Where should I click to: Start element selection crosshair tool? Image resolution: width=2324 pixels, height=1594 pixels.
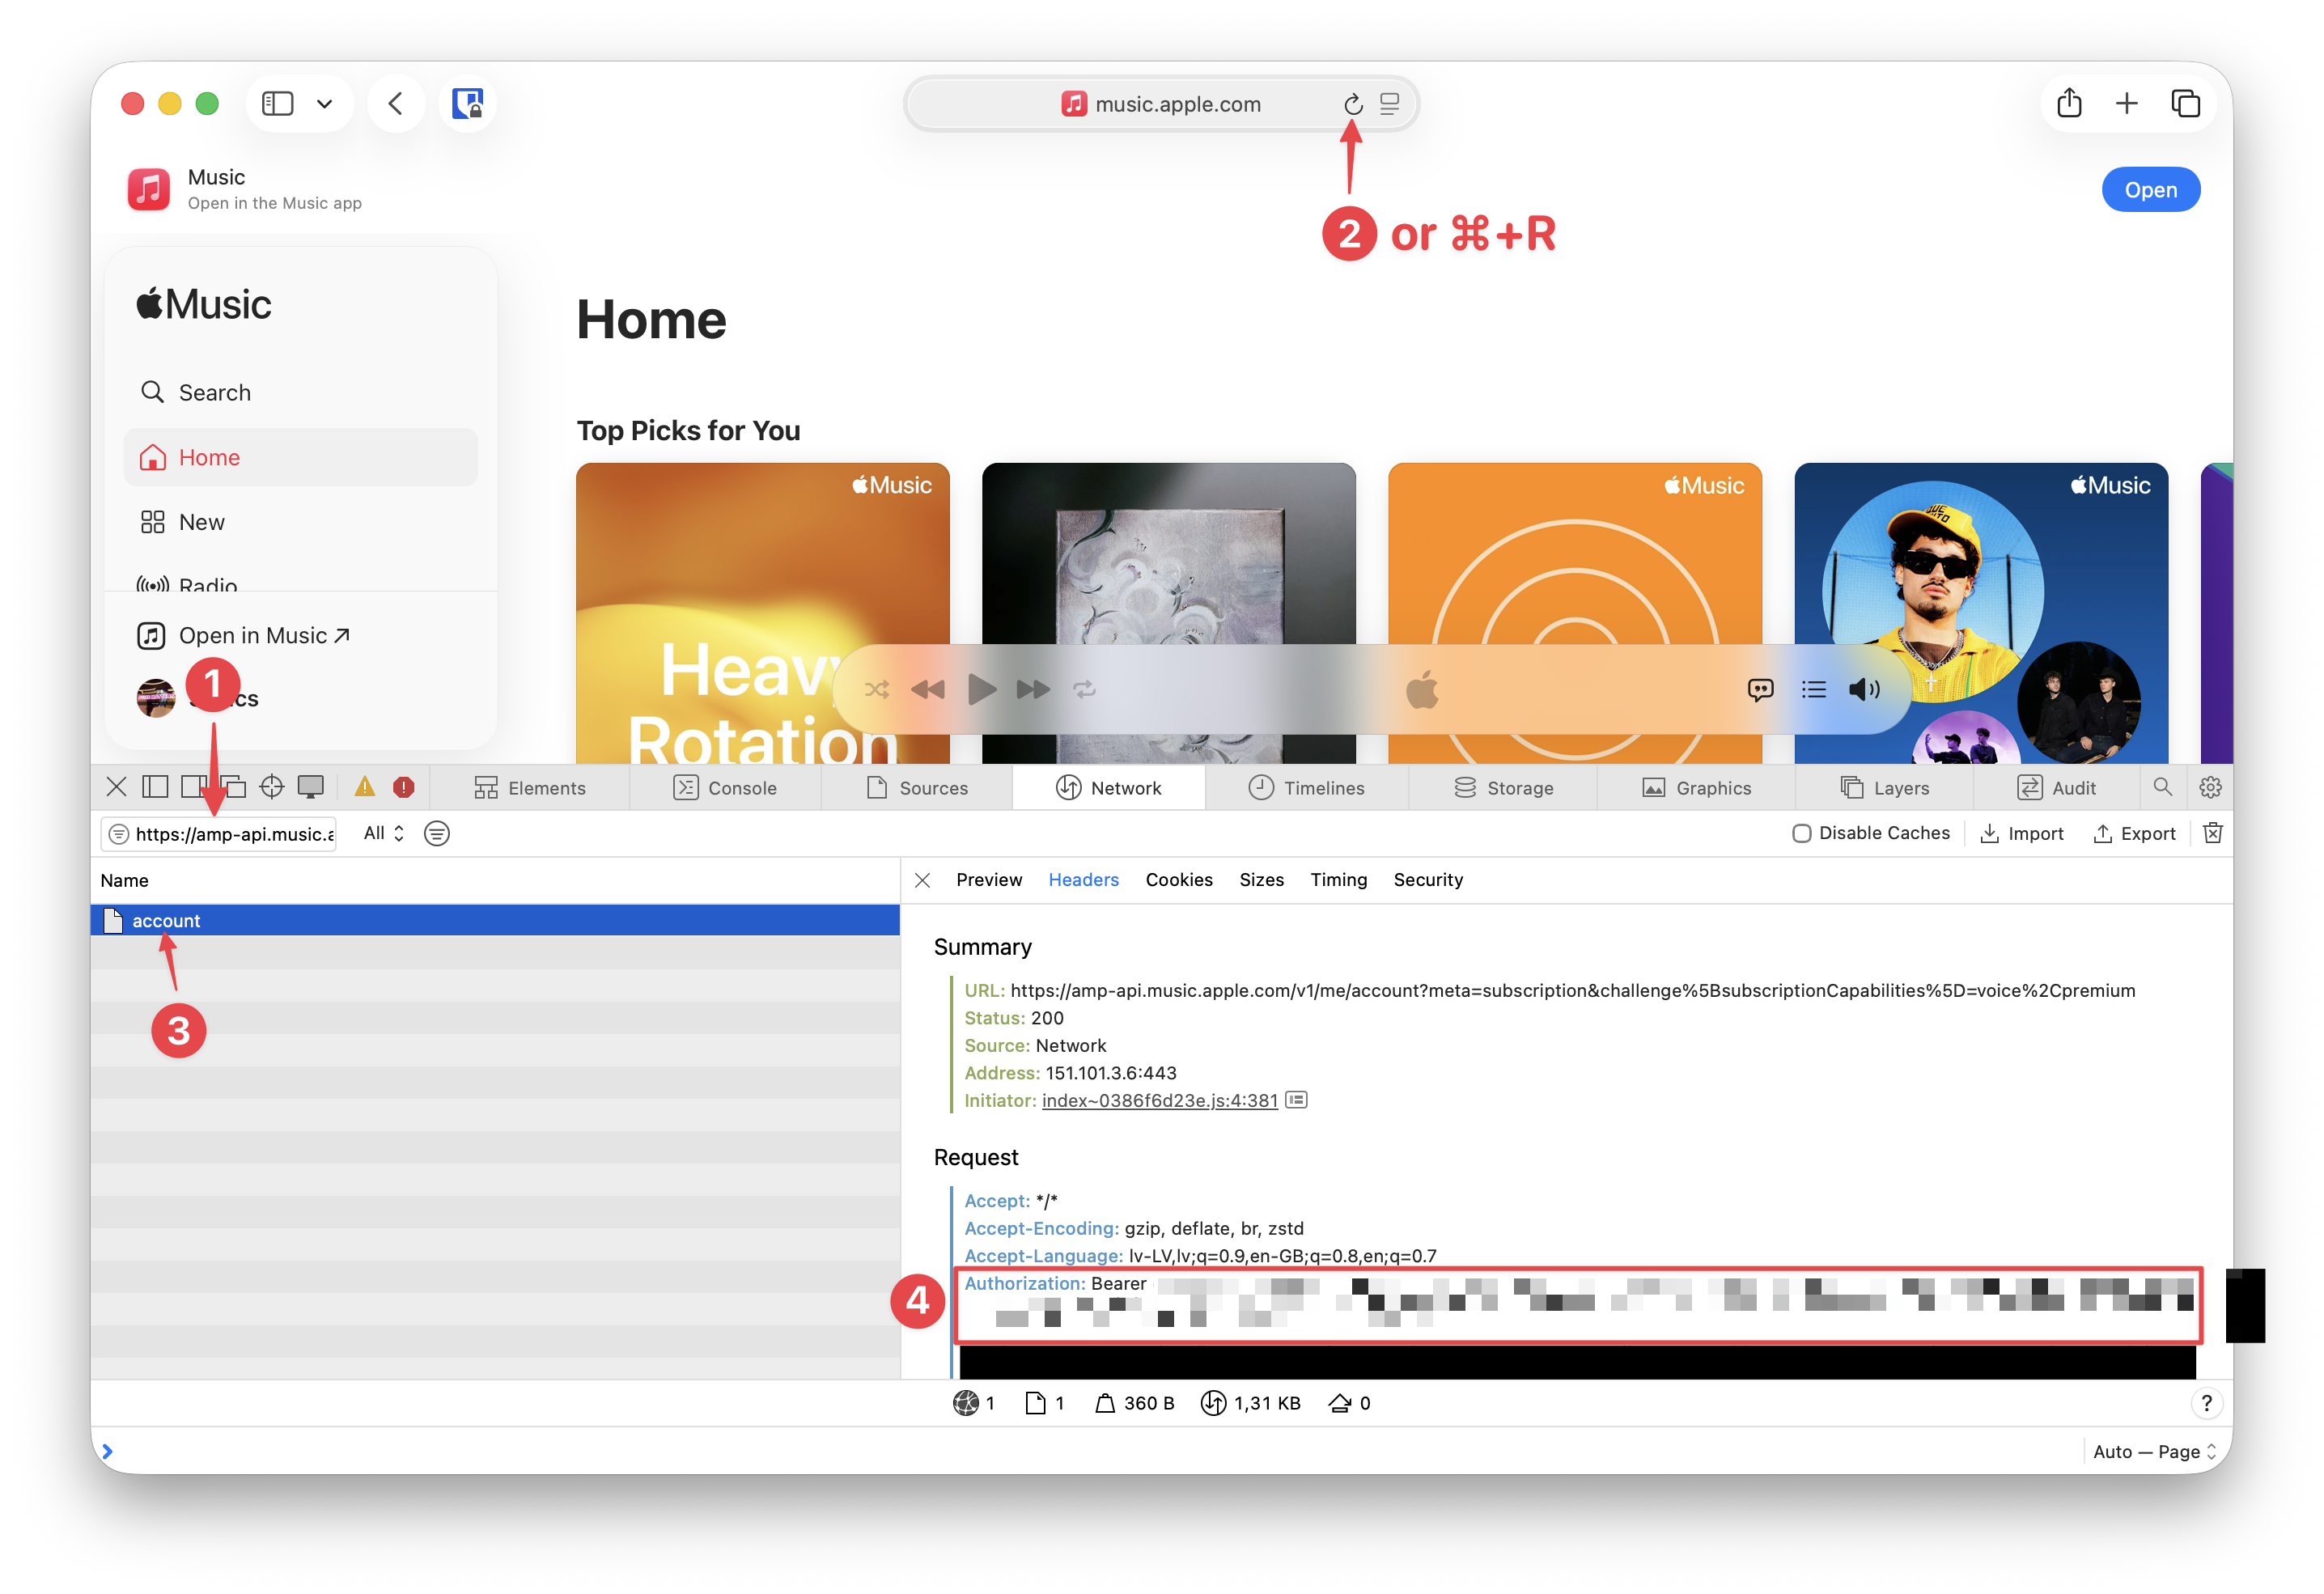pos(271,787)
